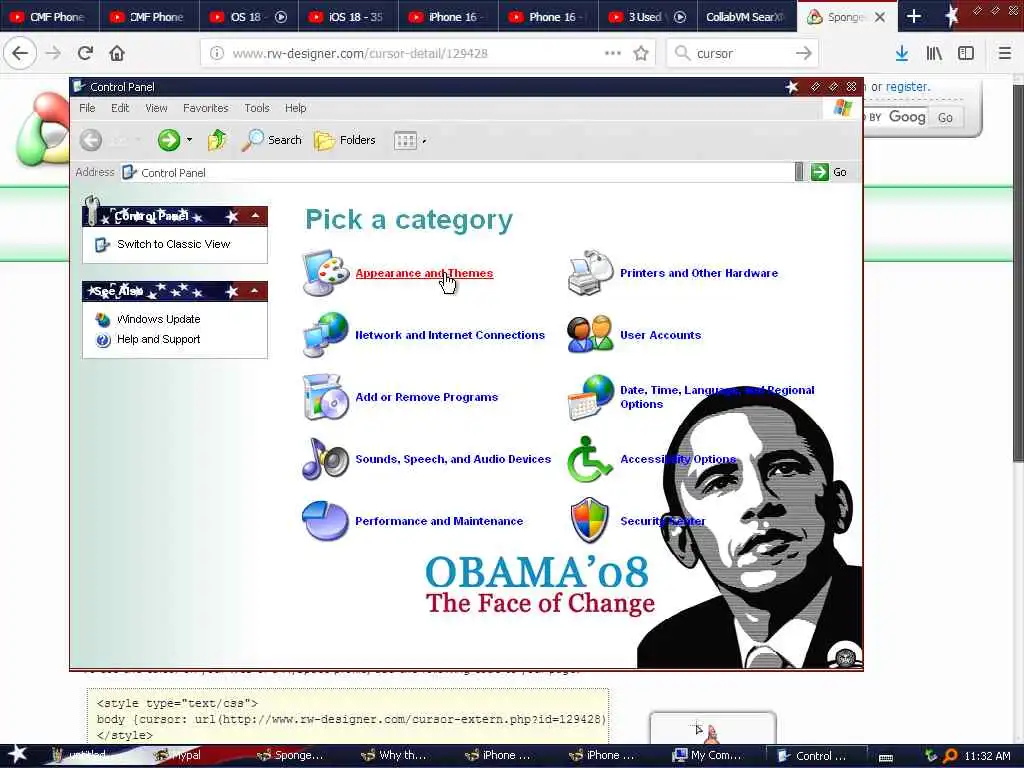The height and width of the screenshot is (768, 1024).
Task: Click the register link on the webpage
Action: [907, 87]
